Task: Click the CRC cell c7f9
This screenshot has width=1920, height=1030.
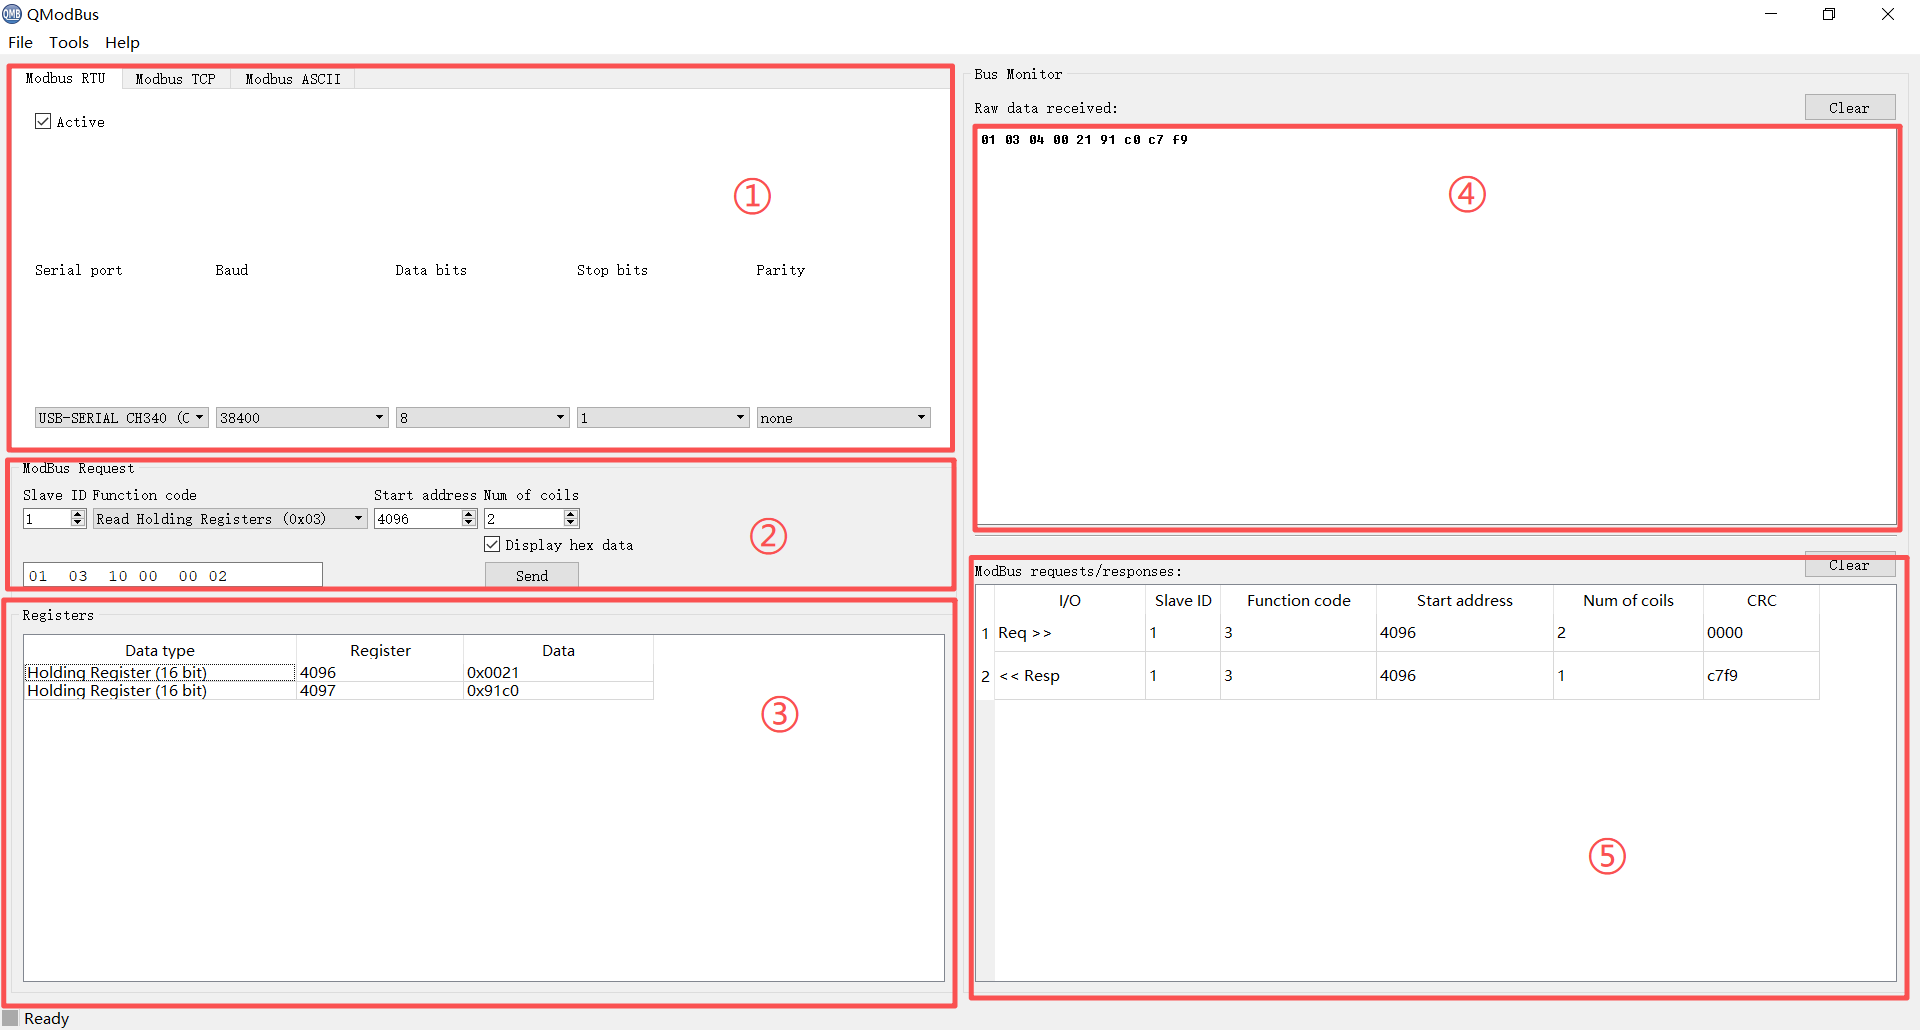Action: [1761, 675]
